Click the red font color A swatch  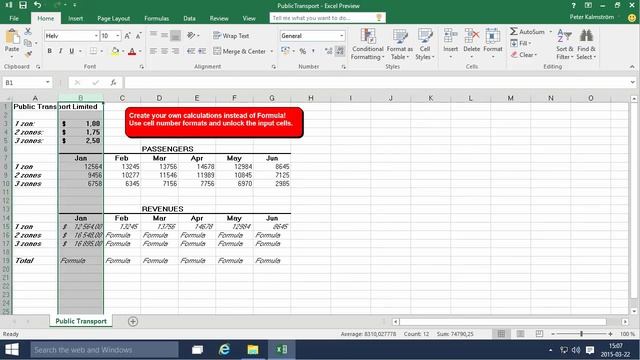coord(132,51)
